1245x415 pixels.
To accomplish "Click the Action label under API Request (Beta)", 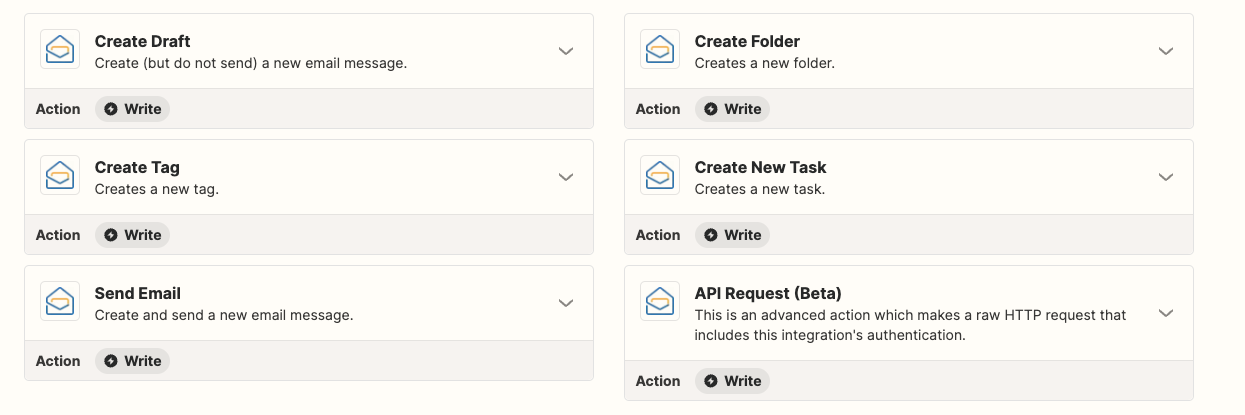I will tap(658, 381).
